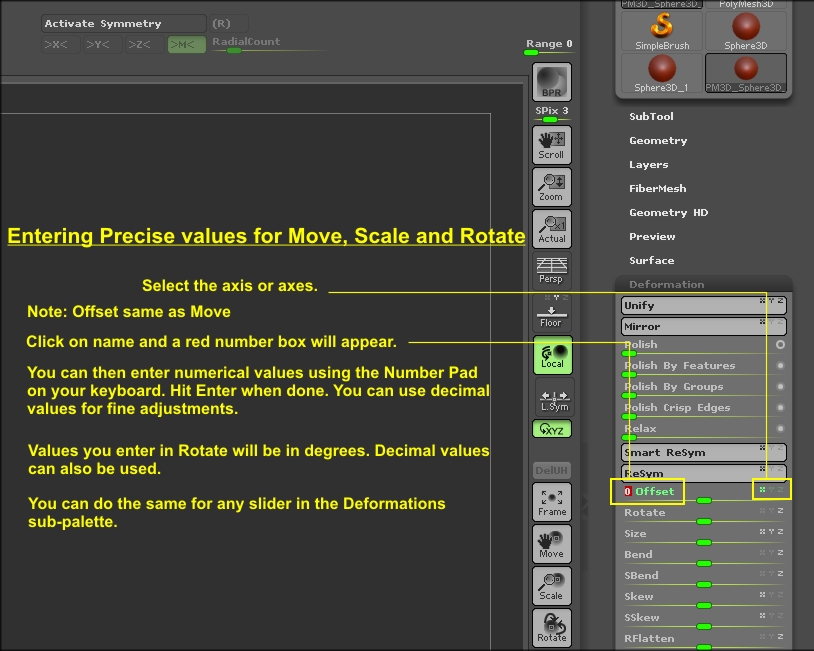The image size is (814, 651).
Task: Toggle the >Z< symmetry axis
Action: pos(145,44)
